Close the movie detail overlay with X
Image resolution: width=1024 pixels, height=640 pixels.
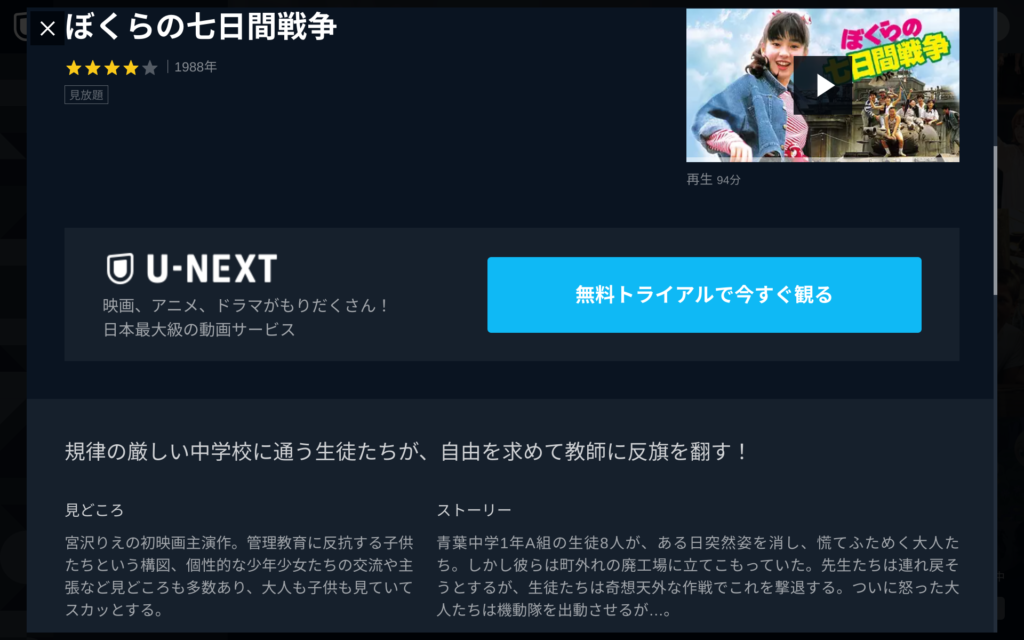coord(47,29)
